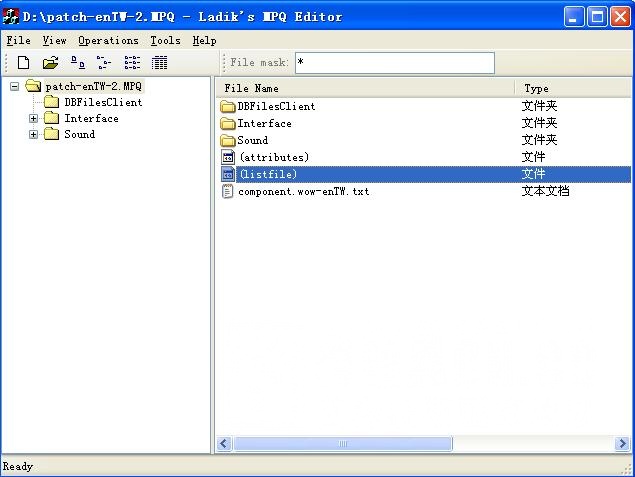Click the Interface folder icon in file list

tap(228, 124)
